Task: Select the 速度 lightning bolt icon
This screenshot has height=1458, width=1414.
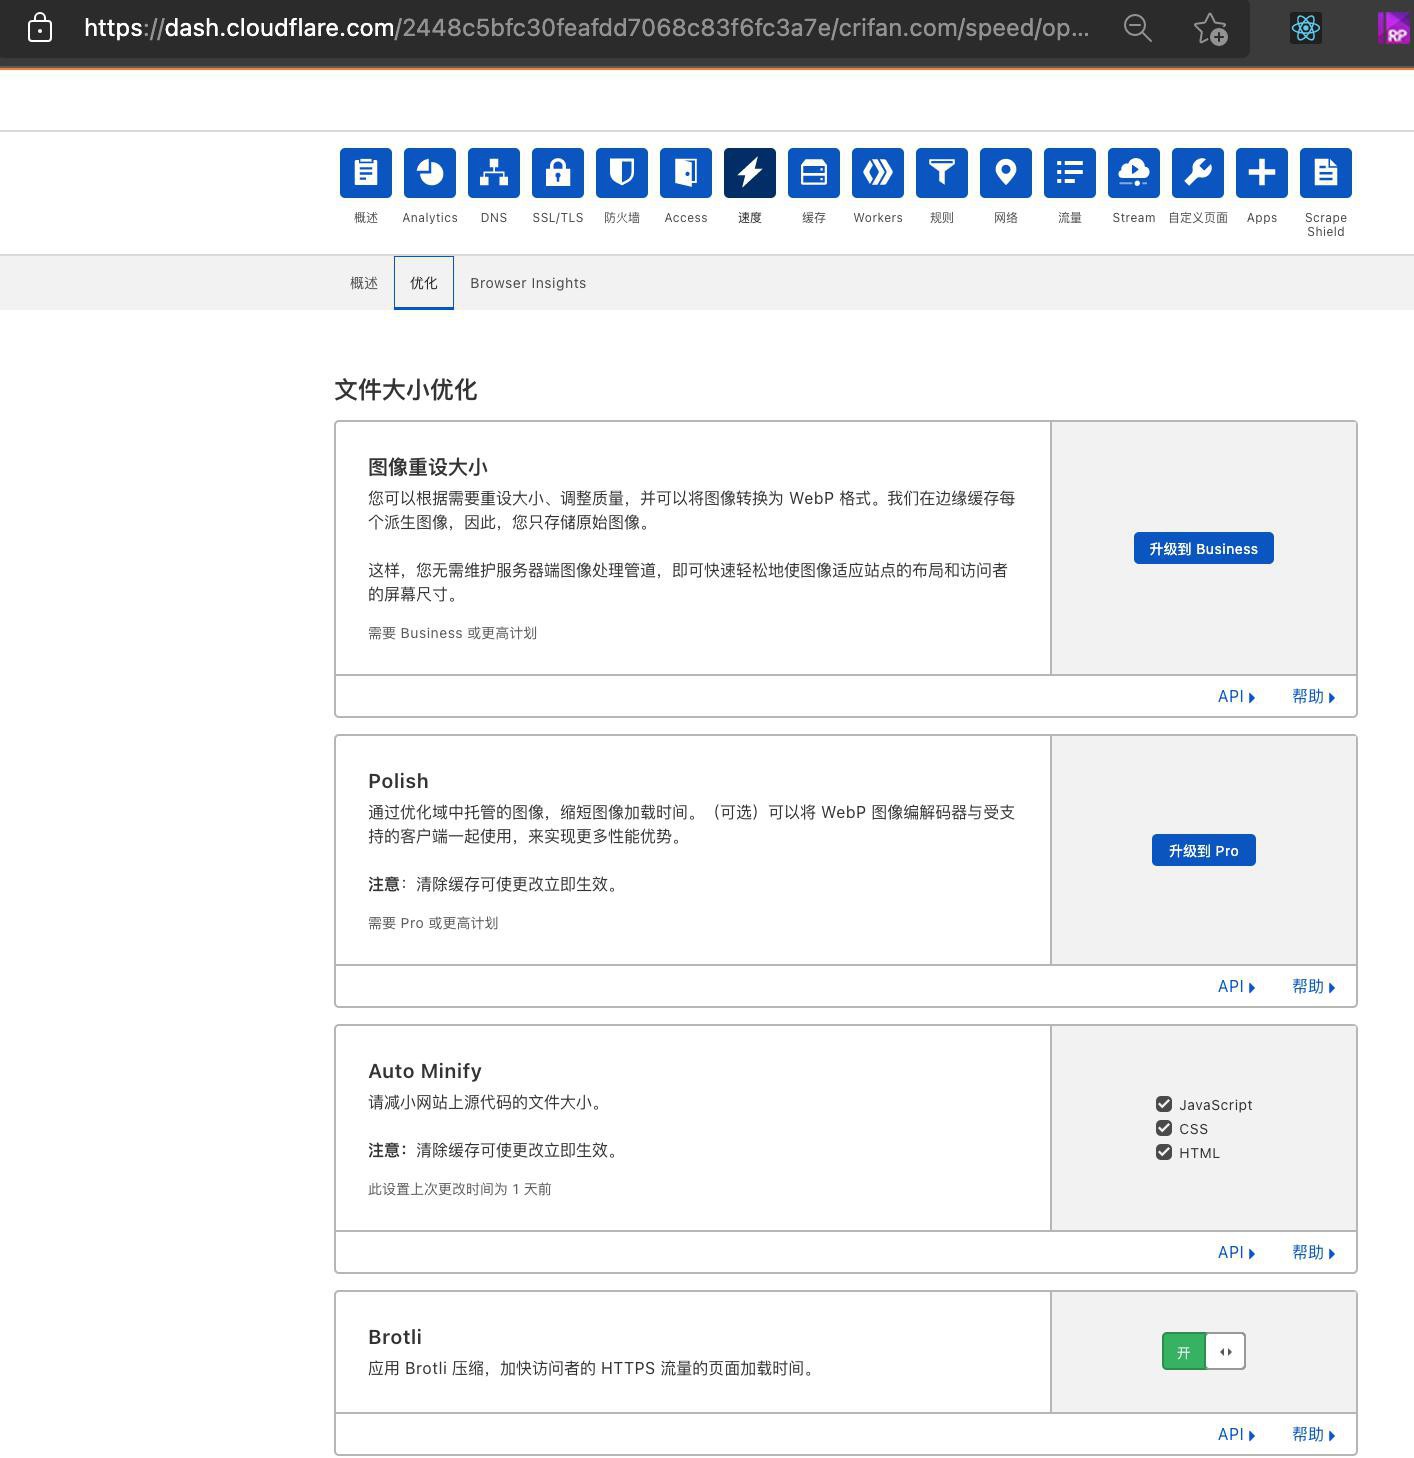Action: pos(750,173)
